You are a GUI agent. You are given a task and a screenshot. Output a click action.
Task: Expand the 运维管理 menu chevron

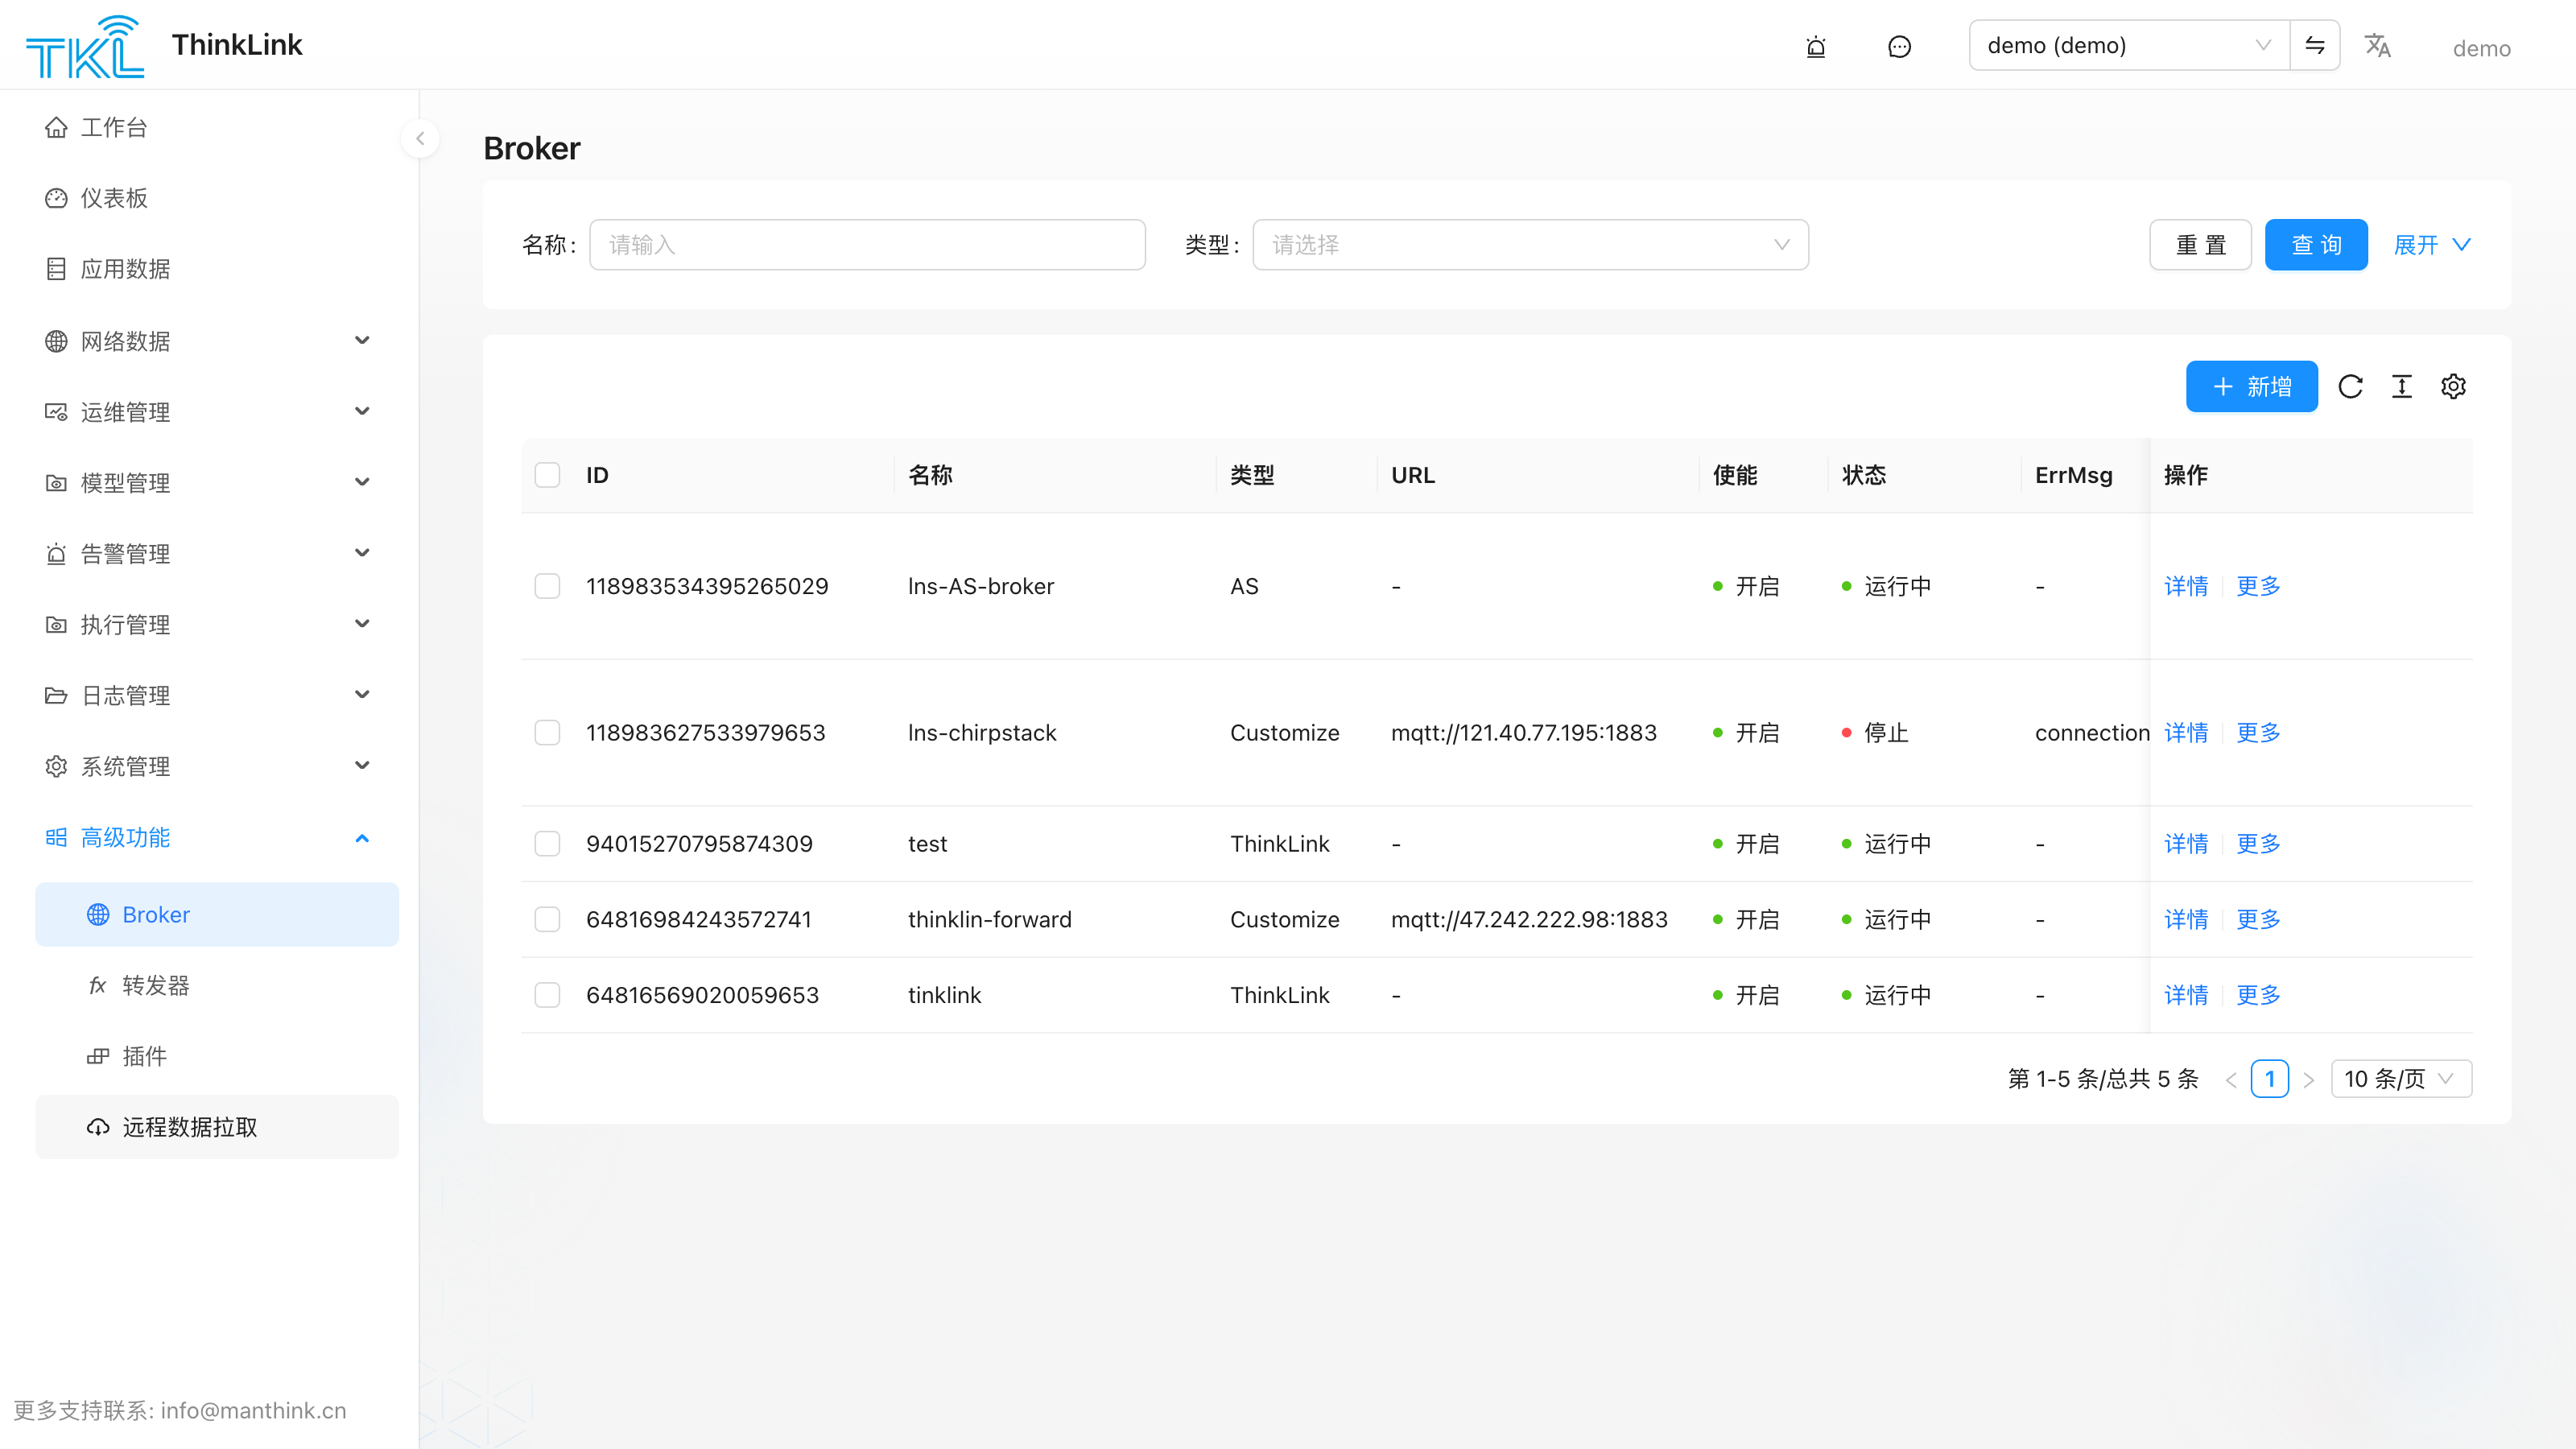[x=362, y=412]
